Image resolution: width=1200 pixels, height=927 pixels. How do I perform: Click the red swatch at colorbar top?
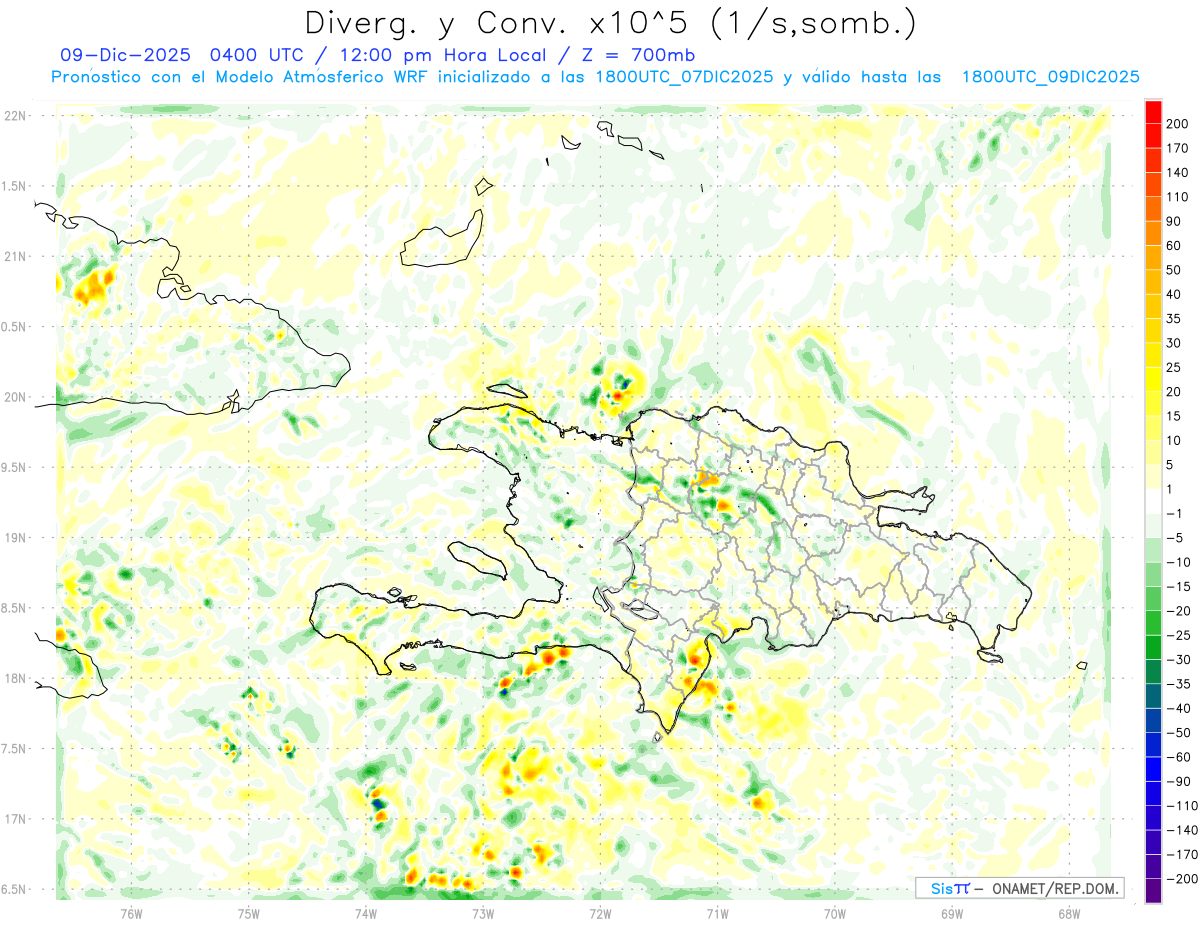[x=1153, y=112]
